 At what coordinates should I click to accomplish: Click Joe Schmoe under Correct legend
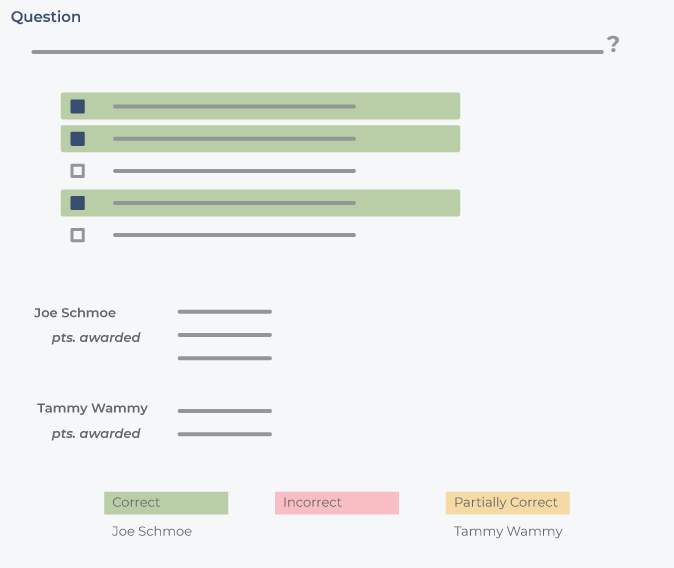coord(152,531)
